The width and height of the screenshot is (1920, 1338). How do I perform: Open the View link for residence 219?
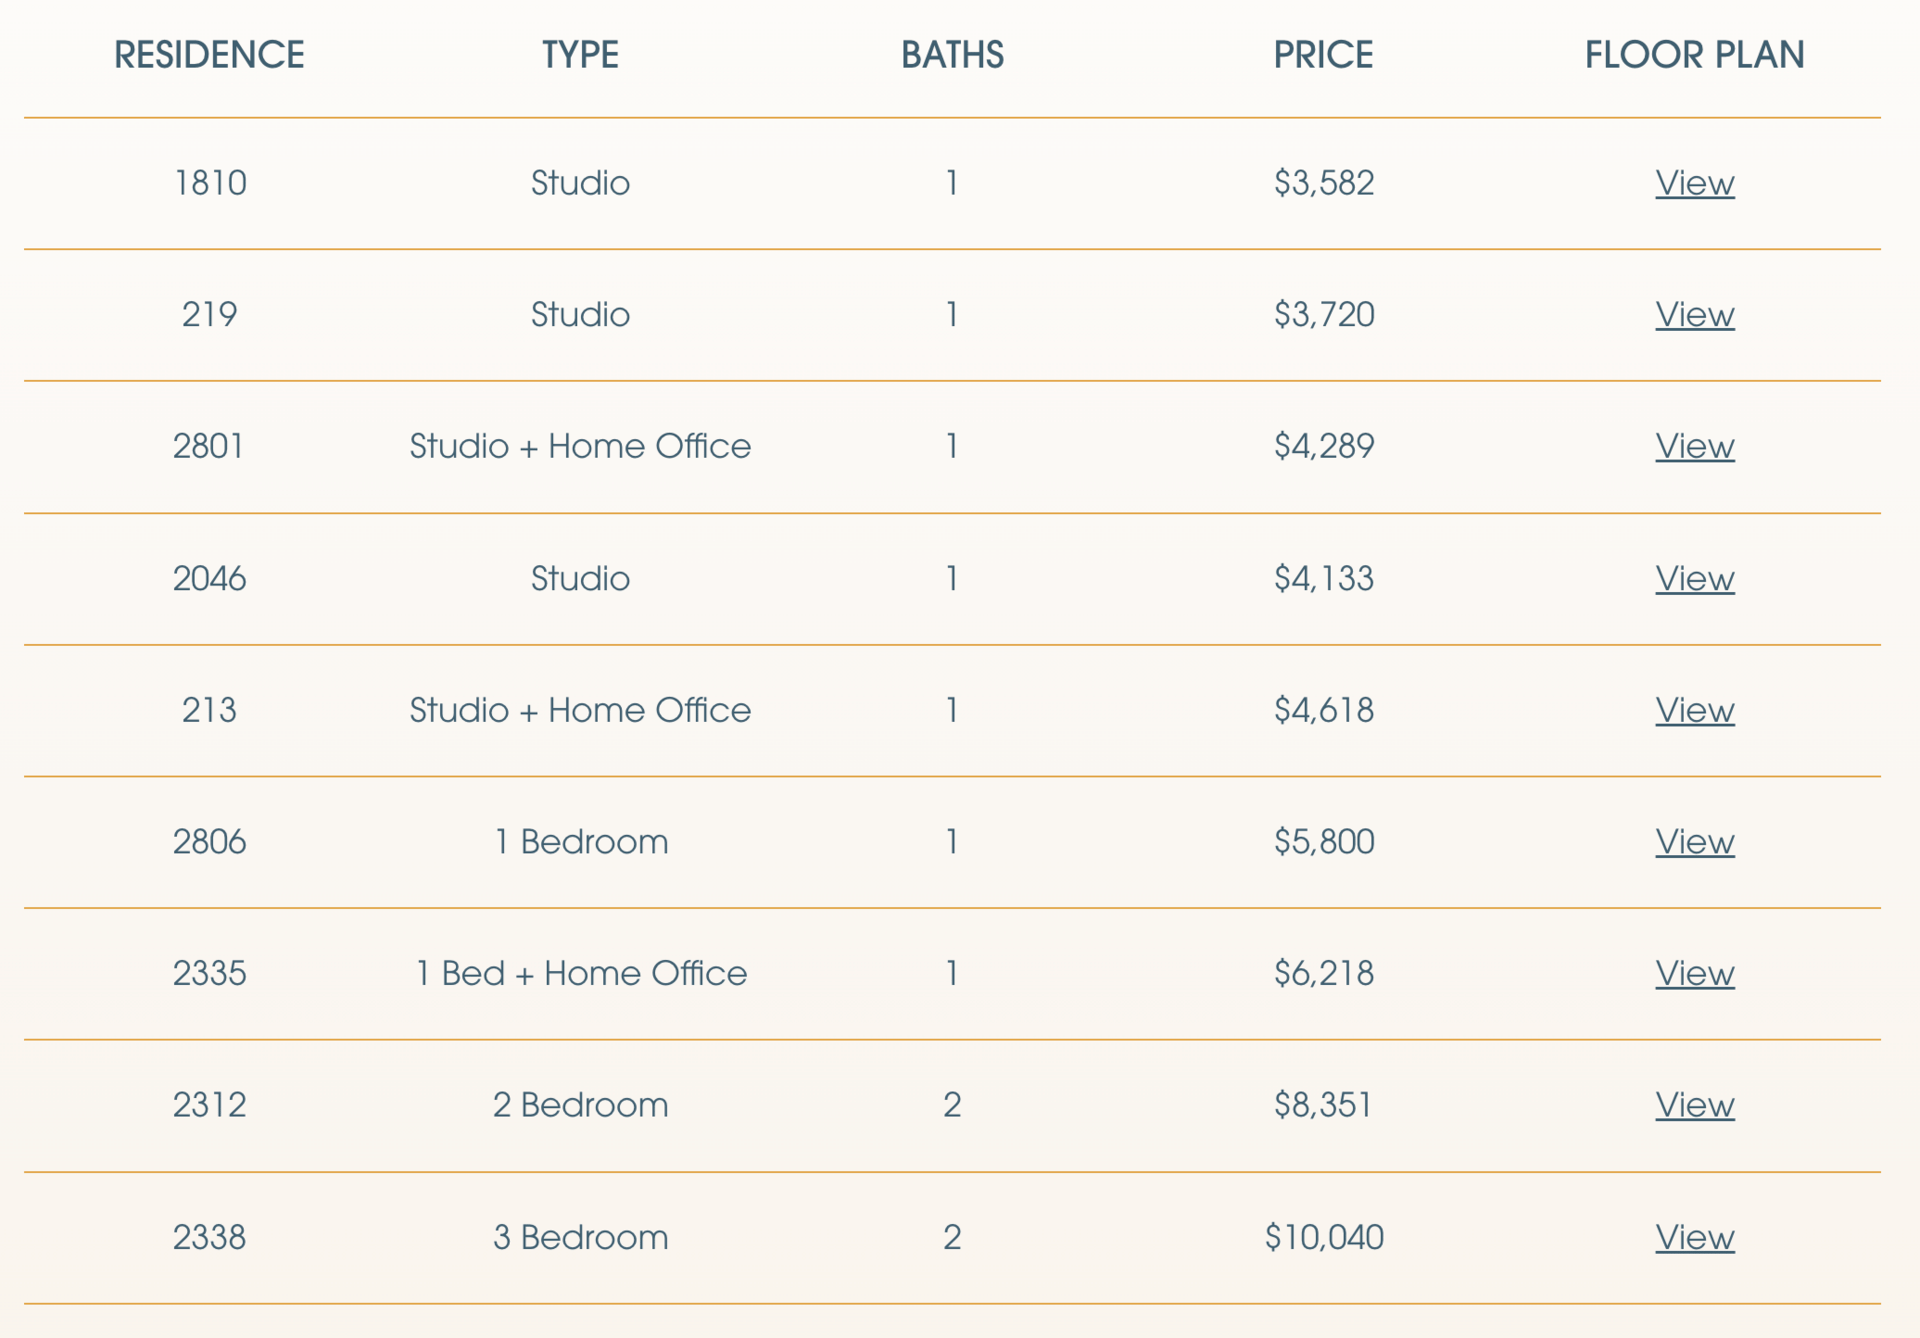point(1694,315)
